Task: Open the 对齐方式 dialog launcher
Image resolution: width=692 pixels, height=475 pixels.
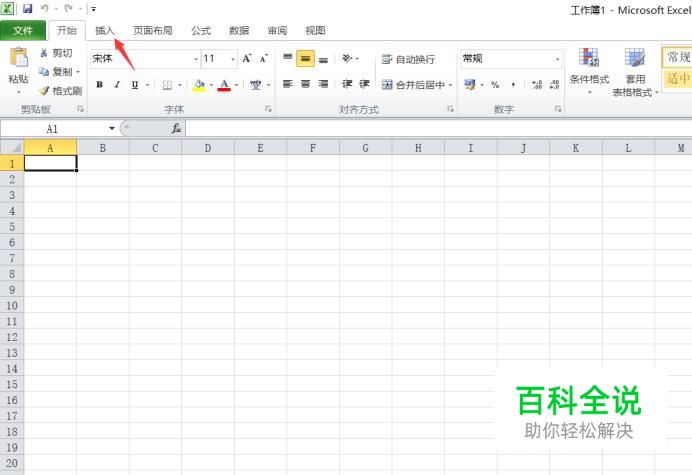Action: [450, 109]
